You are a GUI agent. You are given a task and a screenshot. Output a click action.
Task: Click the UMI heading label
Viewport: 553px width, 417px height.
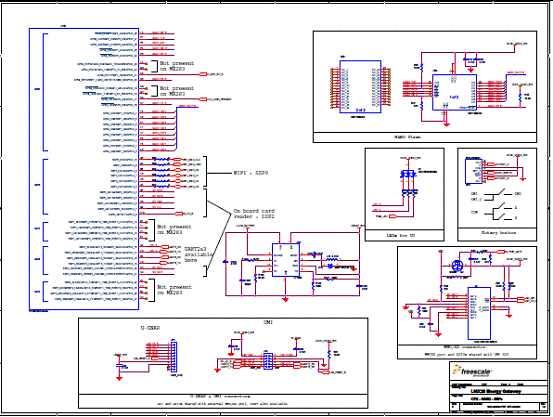(x=268, y=322)
